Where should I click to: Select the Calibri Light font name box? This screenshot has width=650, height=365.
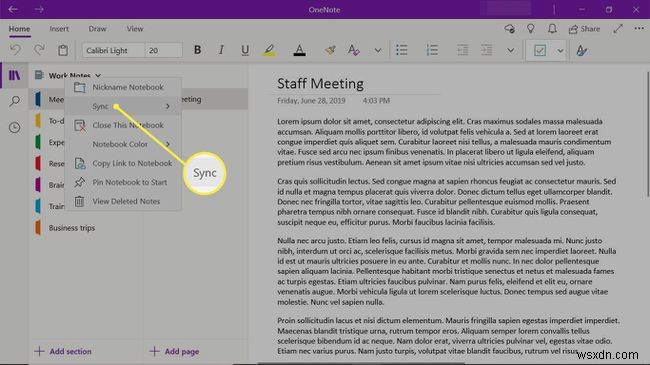point(113,50)
